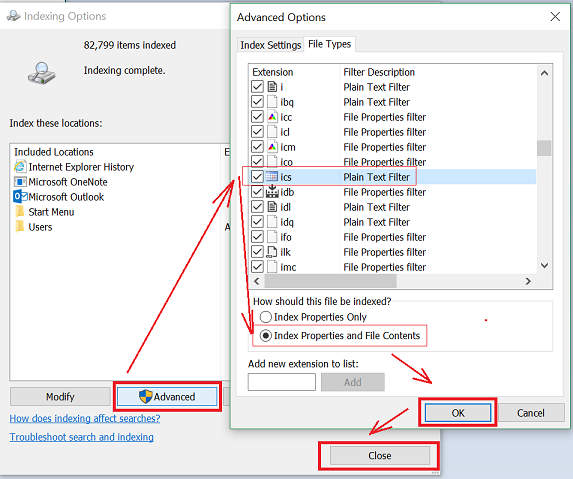Open Troubleshoot search and indexing link
This screenshot has height=479, width=573.
(x=81, y=437)
